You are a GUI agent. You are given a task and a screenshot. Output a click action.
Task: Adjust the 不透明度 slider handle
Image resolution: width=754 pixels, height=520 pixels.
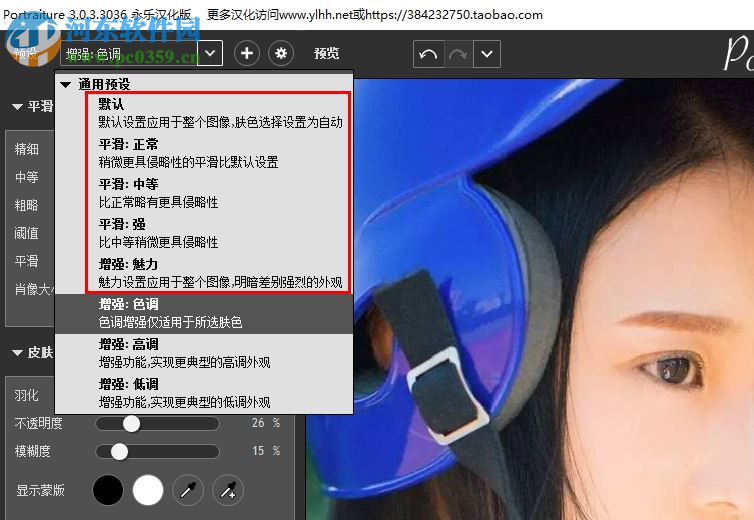(x=131, y=423)
